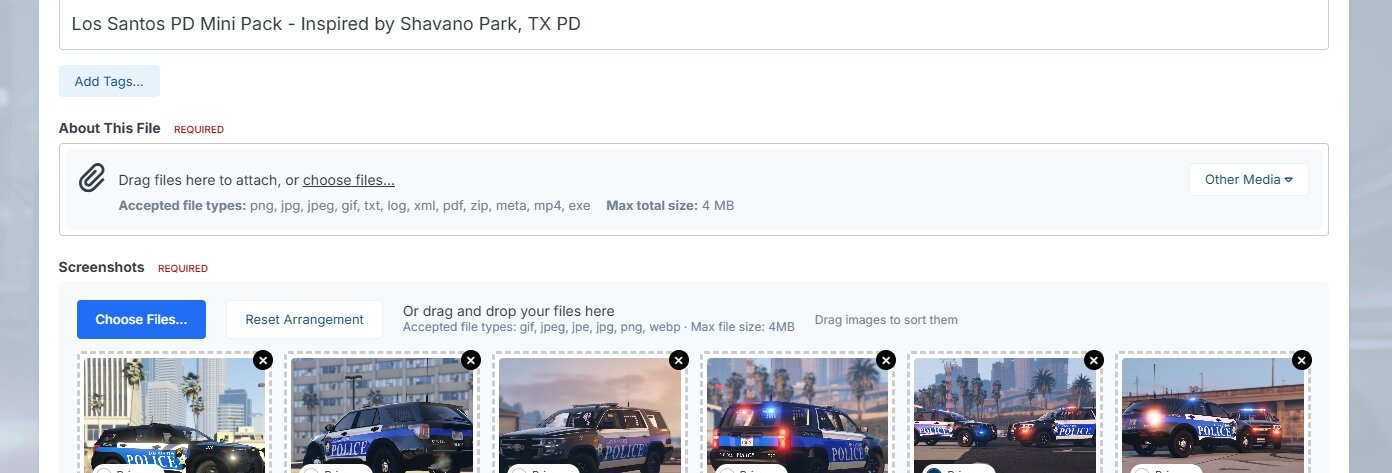Remove the rear-view SUV with palm trees screenshot
The image size is (1392, 473).
pos(886,360)
